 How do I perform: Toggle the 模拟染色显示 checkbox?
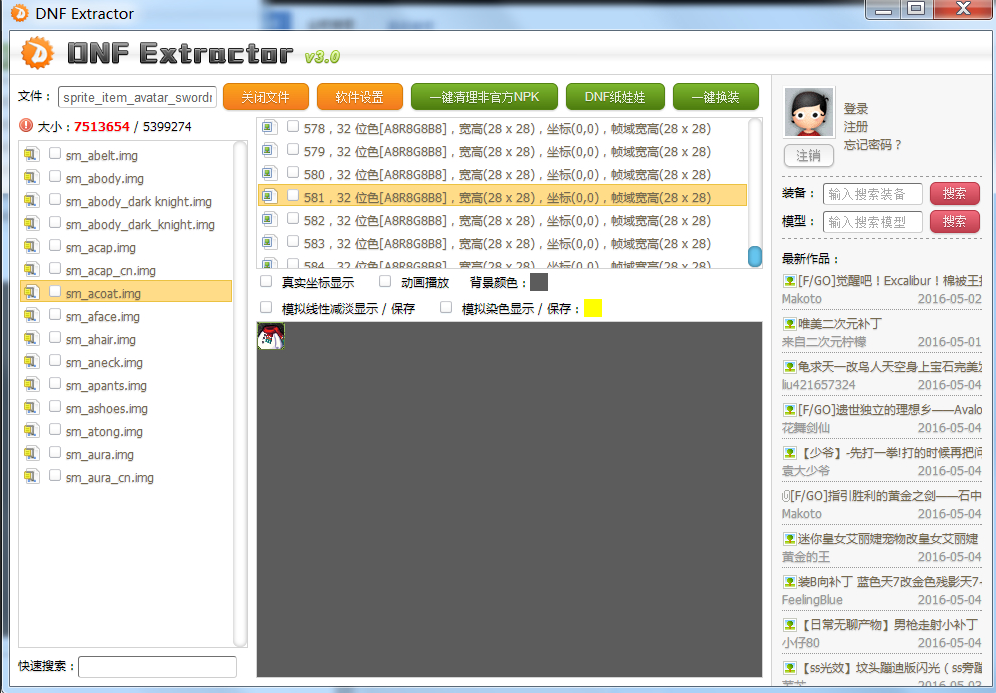[446, 308]
